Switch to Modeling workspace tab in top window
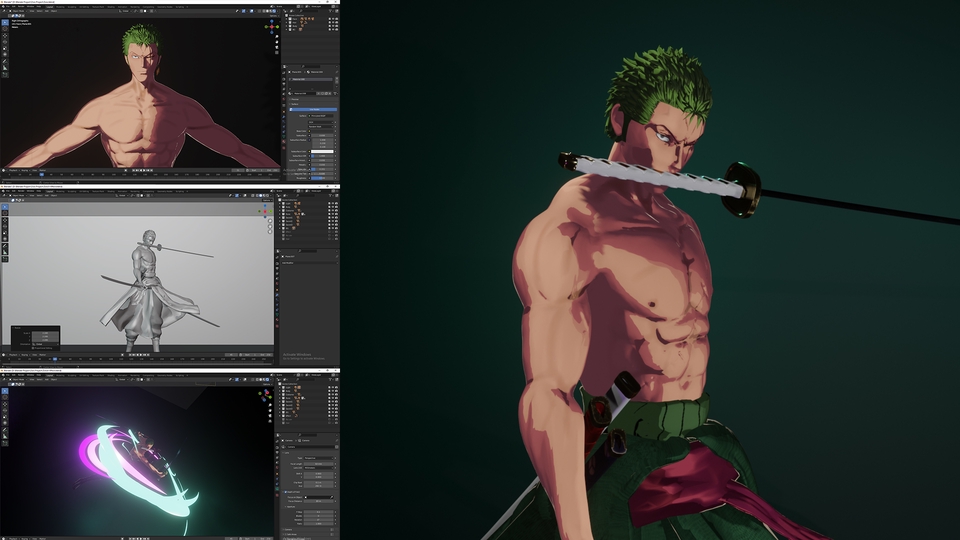 [61, 7]
